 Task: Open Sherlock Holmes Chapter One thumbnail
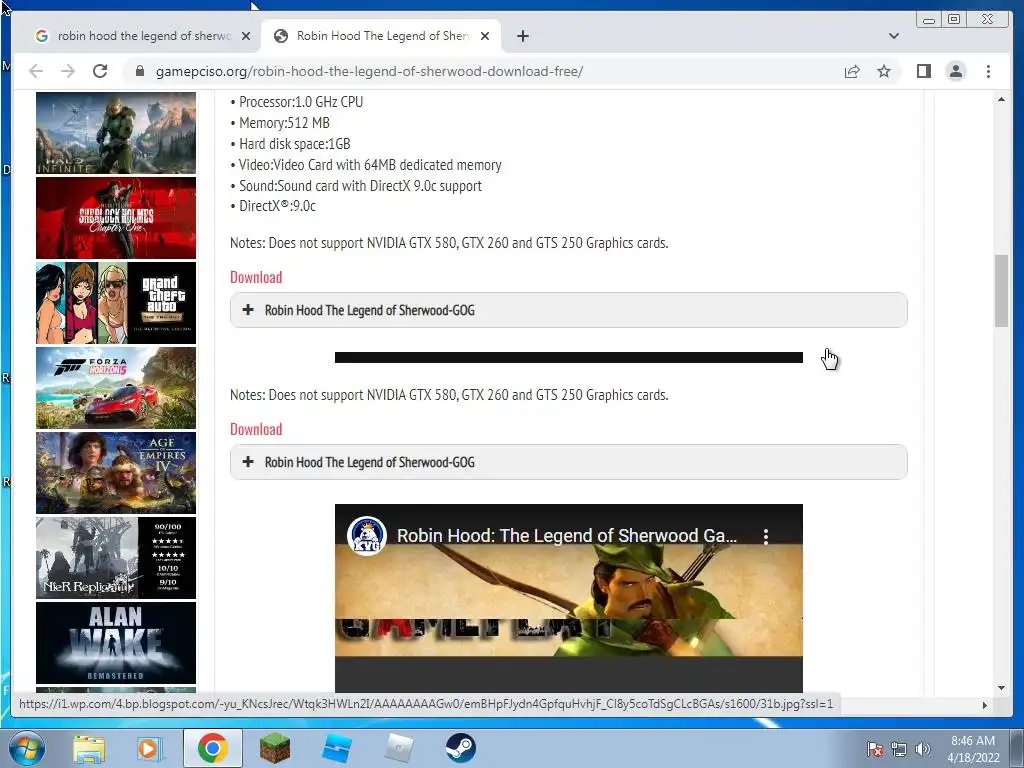coord(116,217)
